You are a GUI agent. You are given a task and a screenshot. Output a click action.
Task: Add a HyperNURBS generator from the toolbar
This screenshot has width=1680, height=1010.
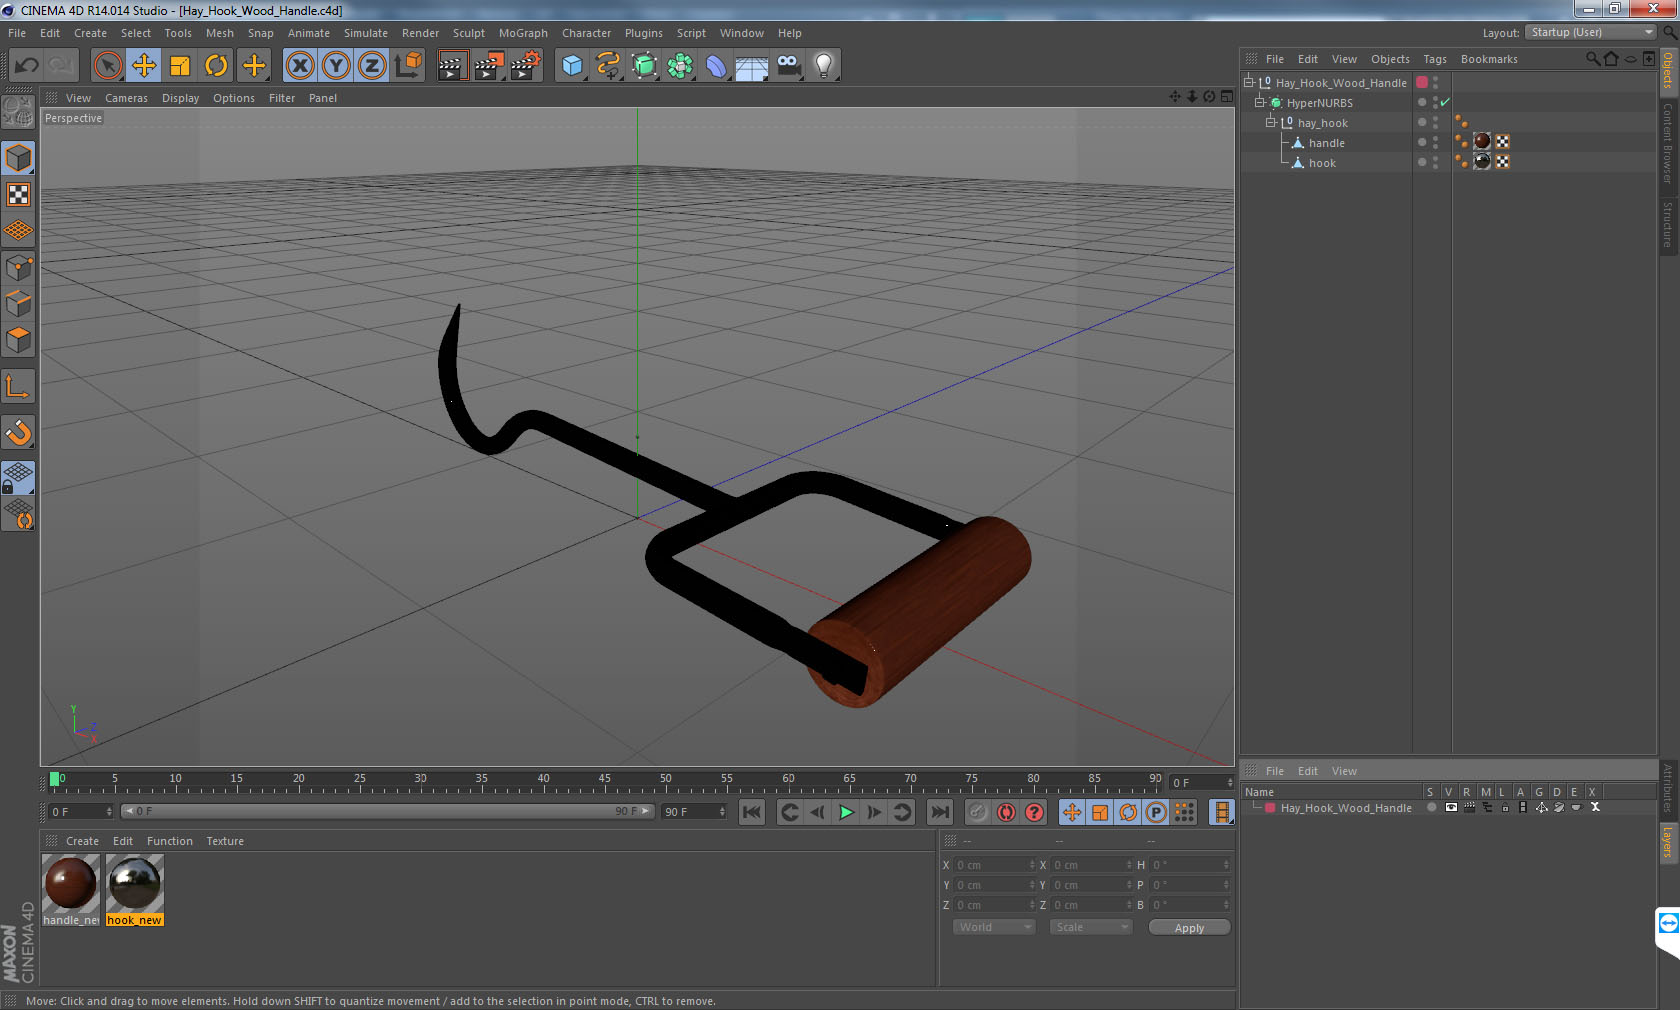644,66
